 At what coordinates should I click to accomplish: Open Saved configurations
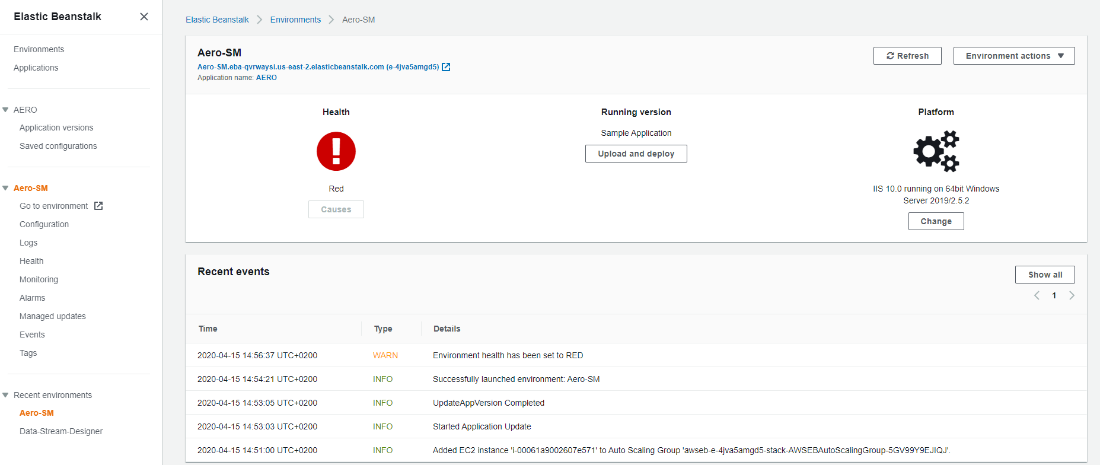[58, 146]
